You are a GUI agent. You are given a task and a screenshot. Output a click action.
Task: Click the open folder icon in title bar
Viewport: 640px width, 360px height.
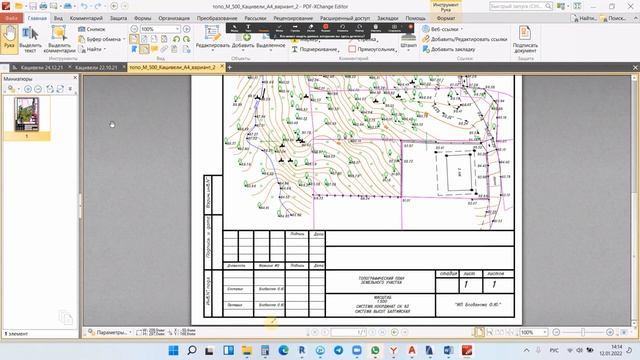(18, 6)
